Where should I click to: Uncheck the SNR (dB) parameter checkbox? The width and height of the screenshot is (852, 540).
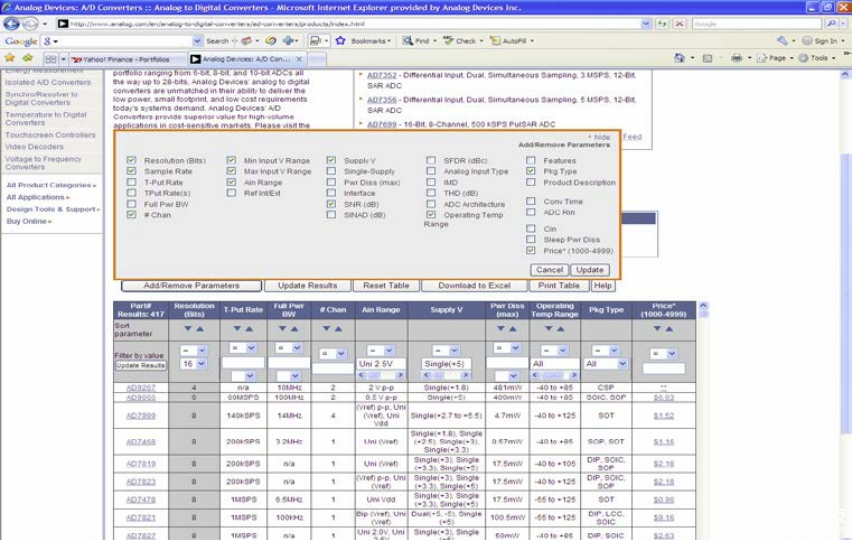click(332, 204)
